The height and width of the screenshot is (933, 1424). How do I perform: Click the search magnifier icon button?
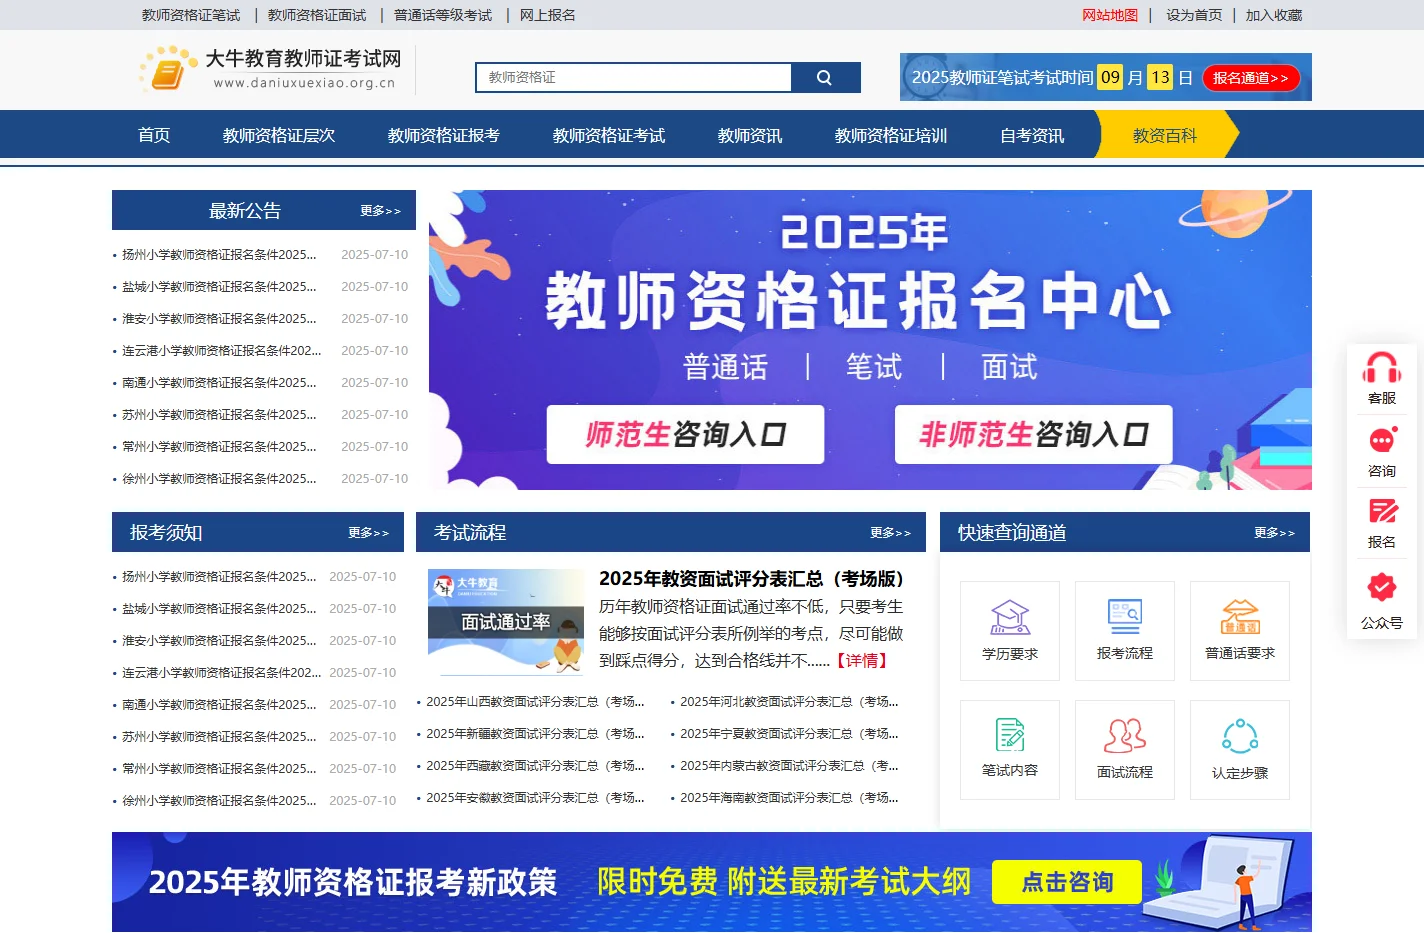[825, 77]
